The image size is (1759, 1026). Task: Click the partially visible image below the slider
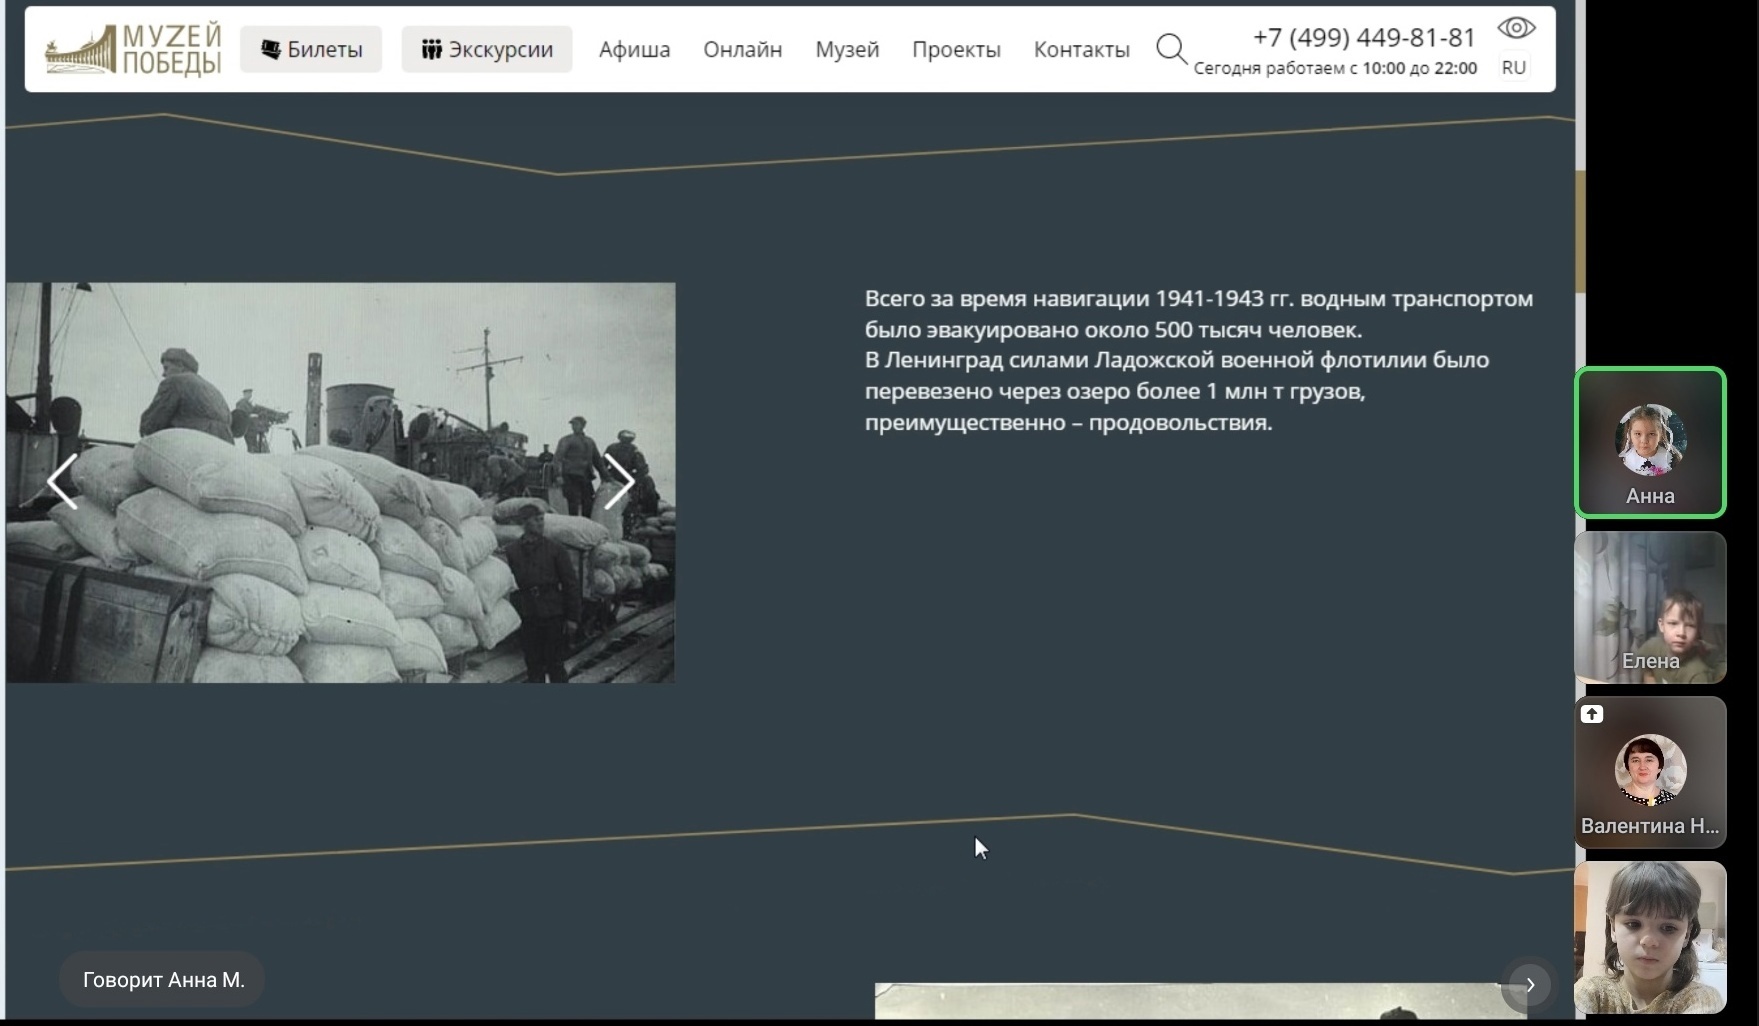(1200, 1001)
